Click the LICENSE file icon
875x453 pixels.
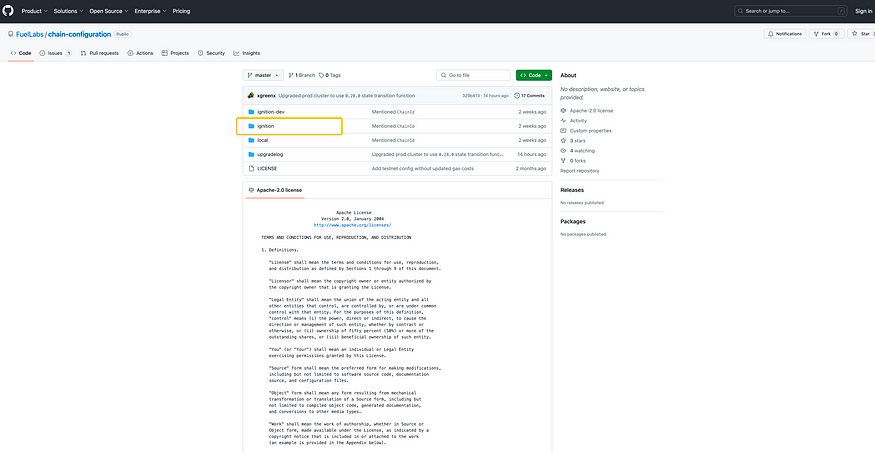coord(251,168)
